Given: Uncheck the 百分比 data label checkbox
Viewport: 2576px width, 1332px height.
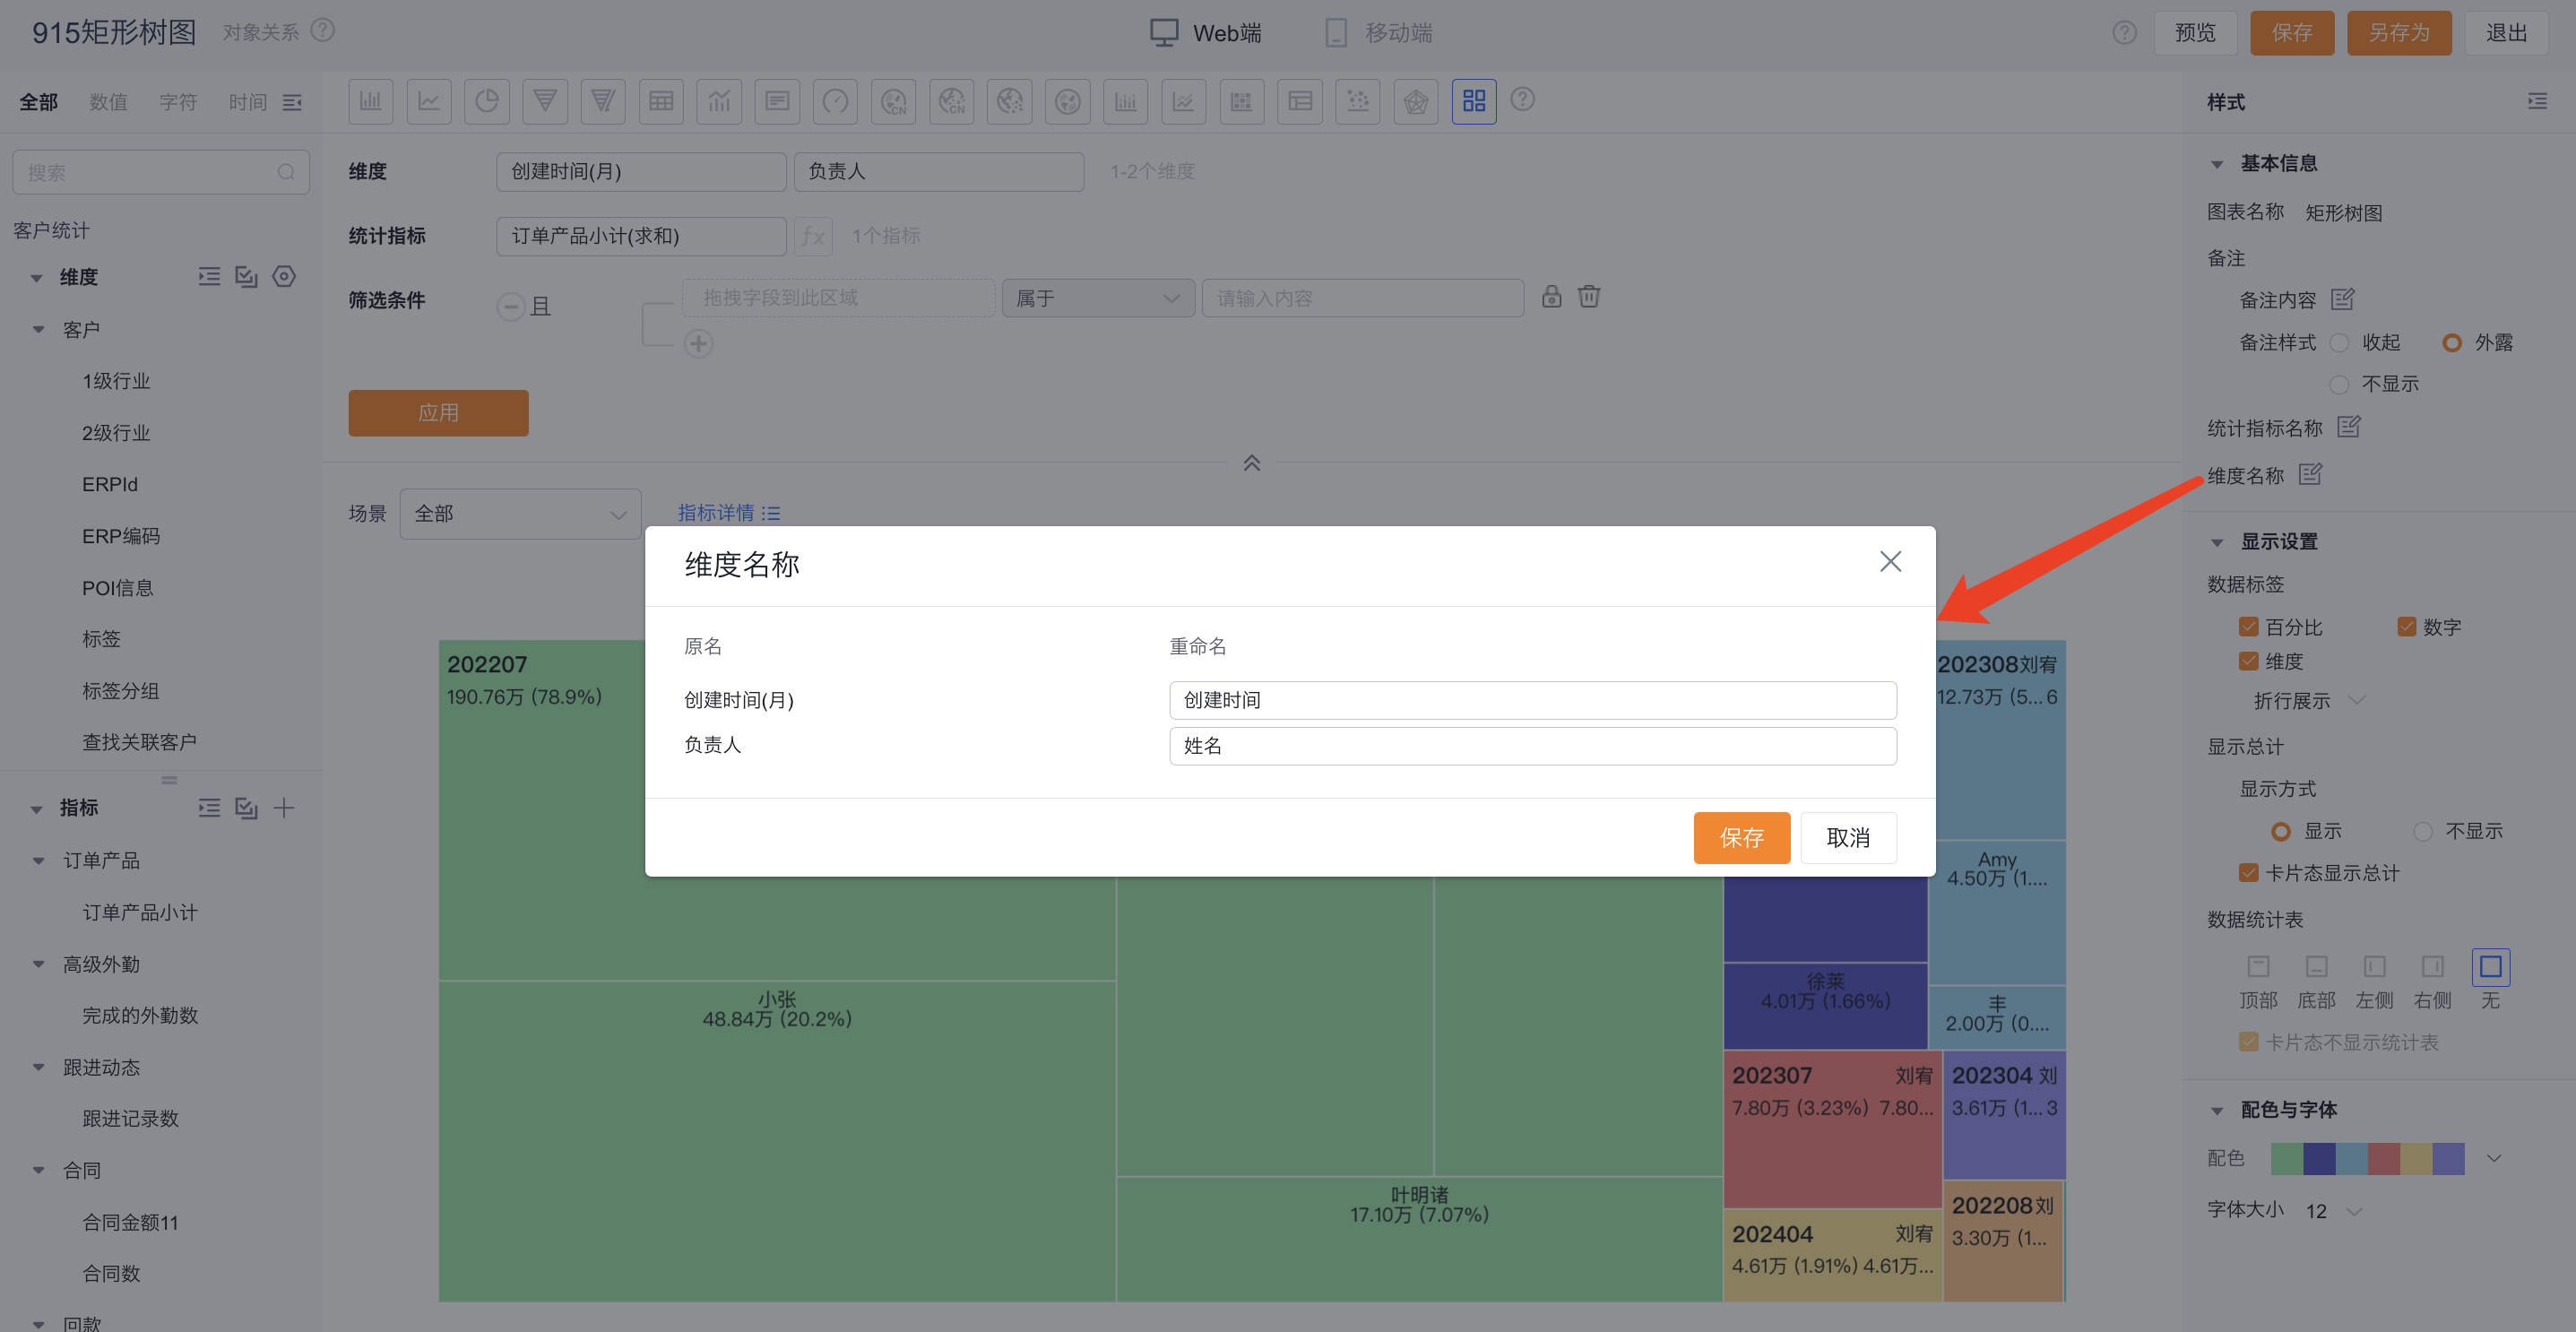Looking at the screenshot, I should tap(2249, 627).
